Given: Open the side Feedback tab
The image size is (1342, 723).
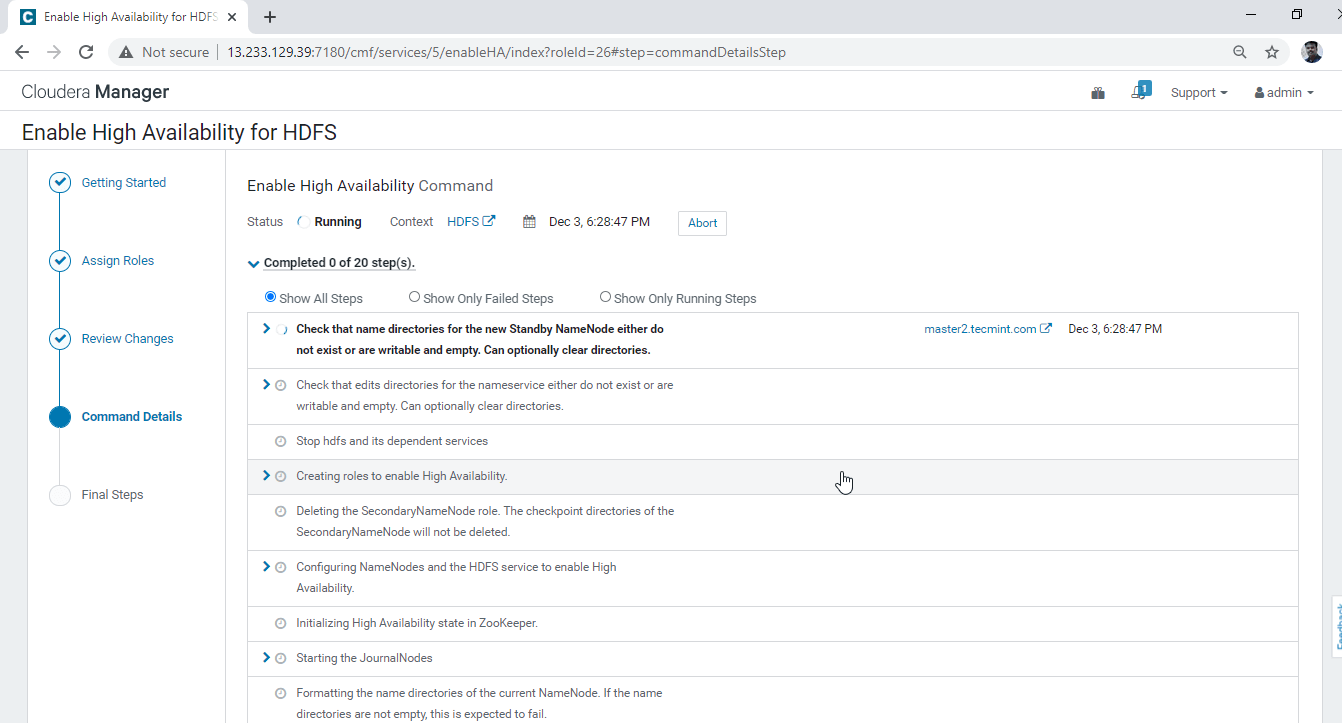Looking at the screenshot, I should pos(1336,627).
